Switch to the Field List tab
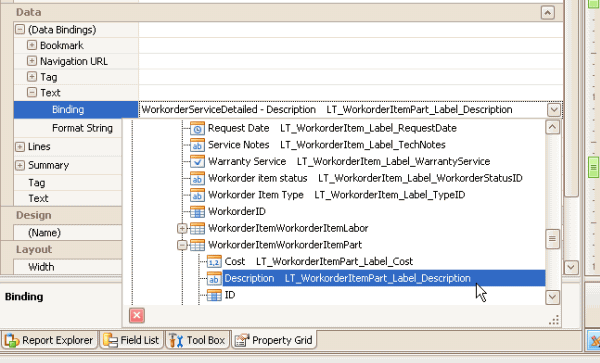The height and width of the screenshot is (363, 600). click(x=132, y=340)
